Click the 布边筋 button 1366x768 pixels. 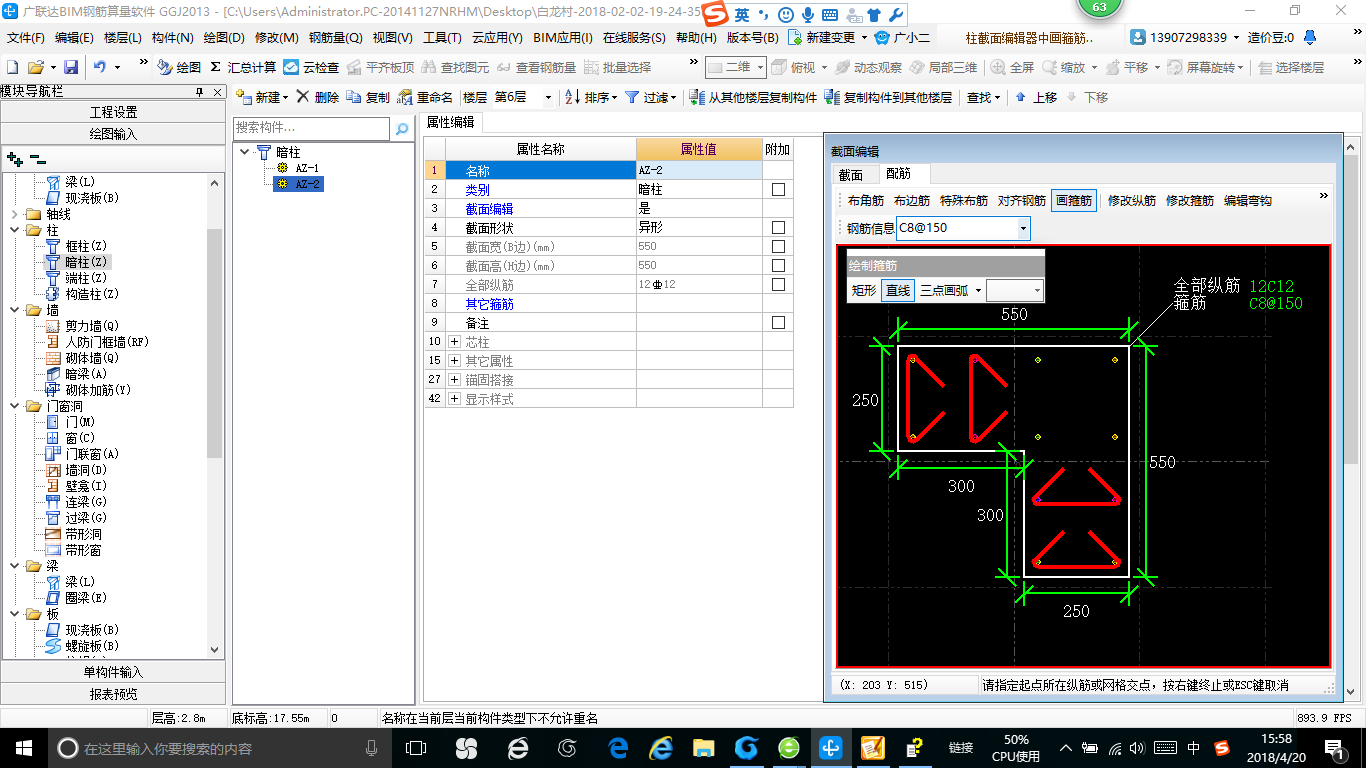911,200
